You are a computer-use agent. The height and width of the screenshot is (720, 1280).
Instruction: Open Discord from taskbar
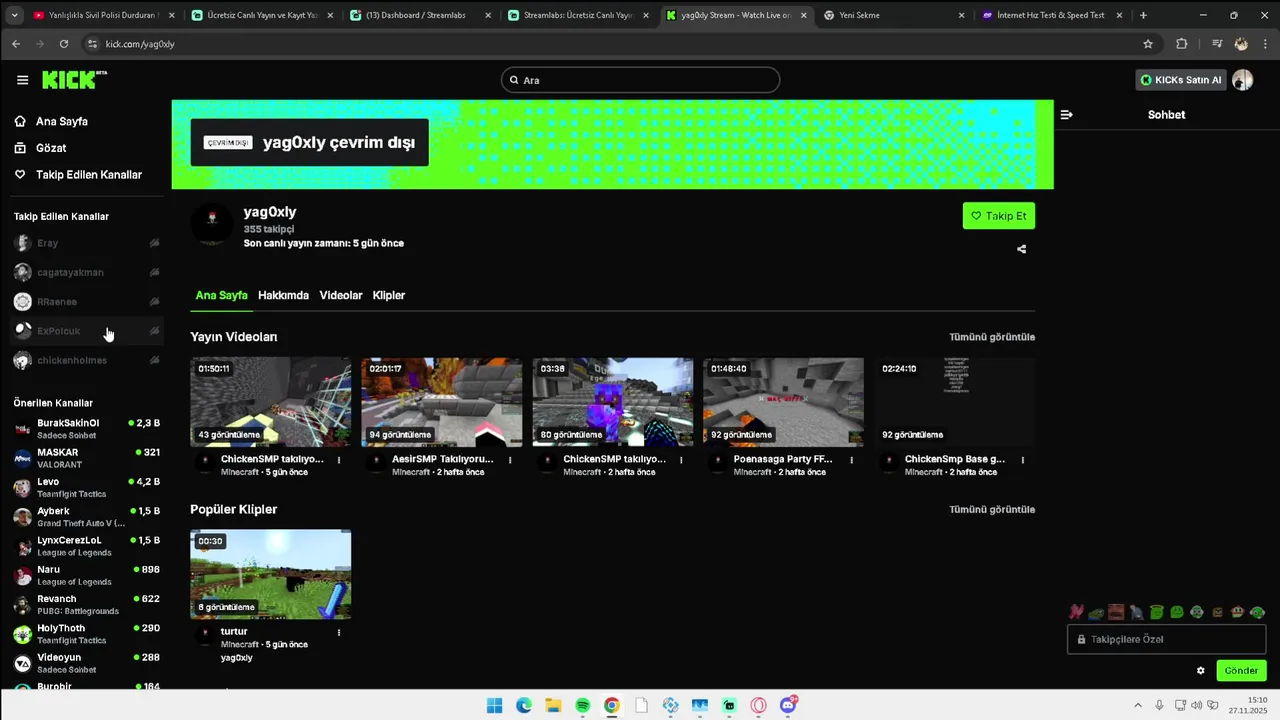788,706
